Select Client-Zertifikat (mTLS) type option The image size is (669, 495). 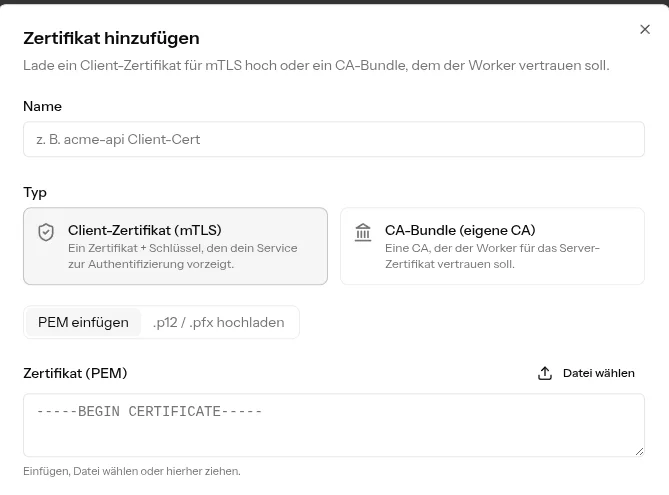175,246
